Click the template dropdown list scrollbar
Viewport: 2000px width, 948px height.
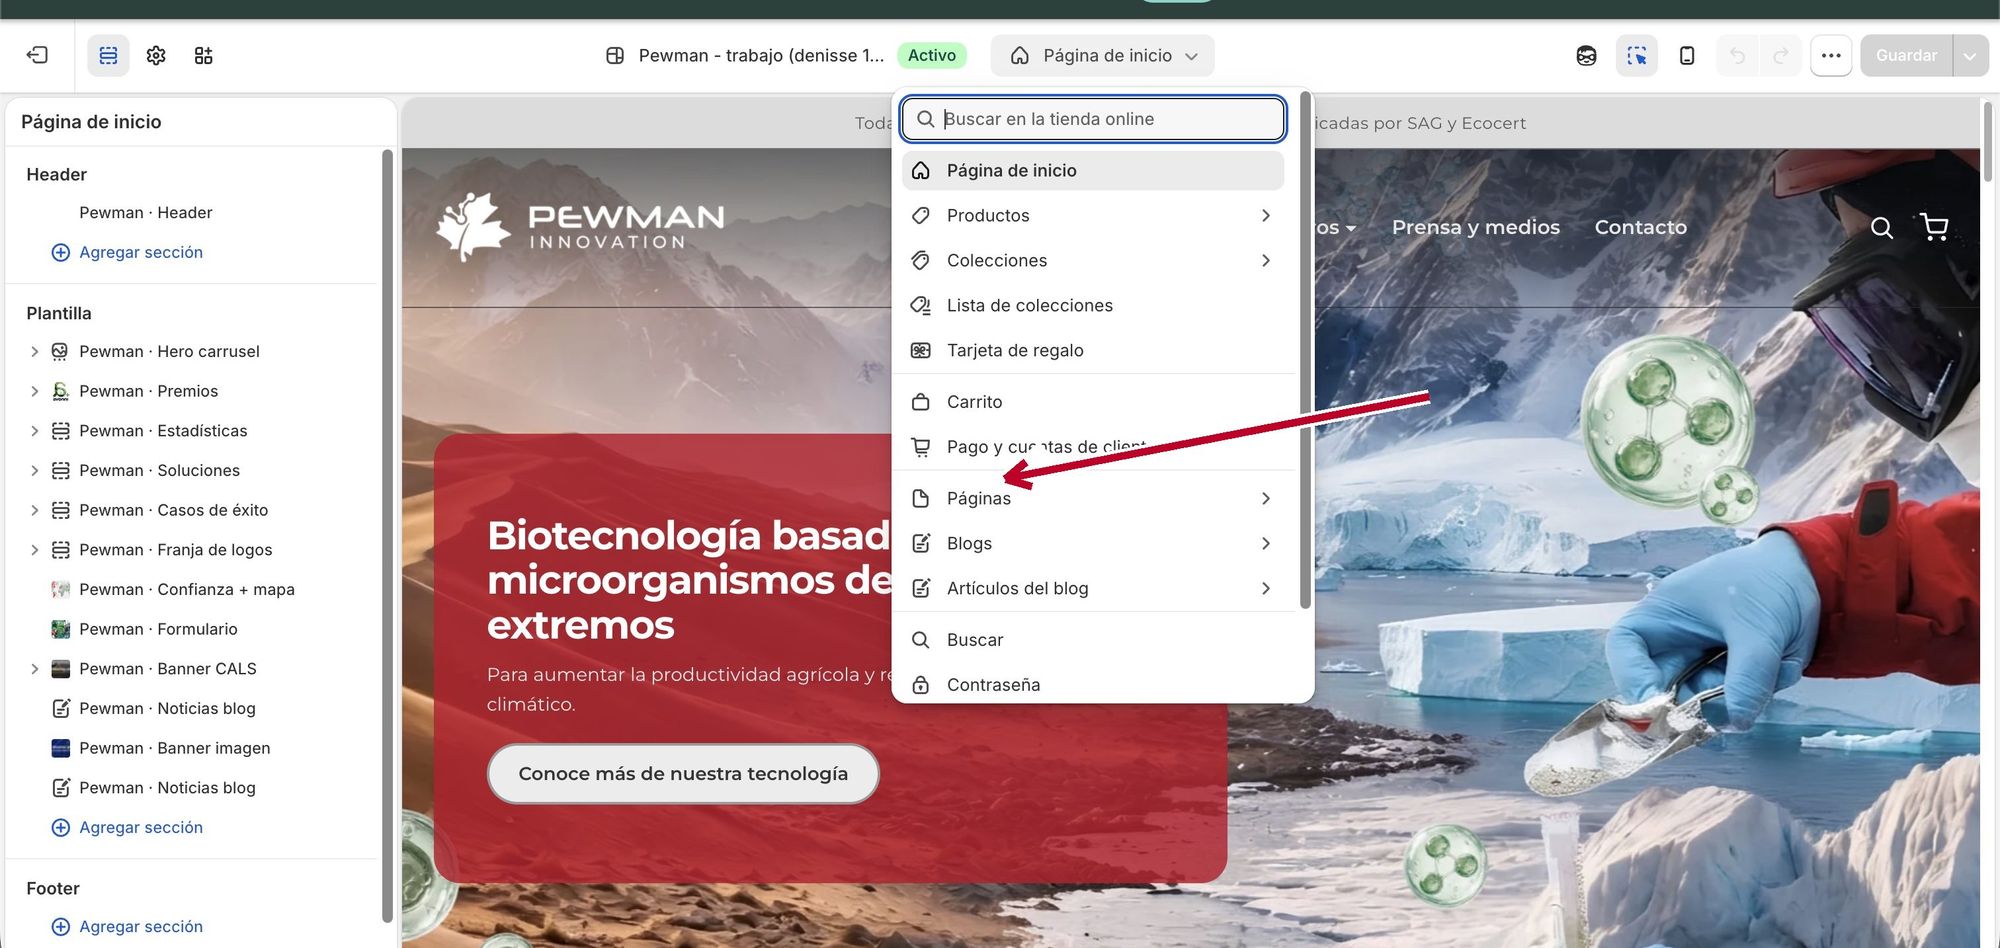pos(1304,350)
